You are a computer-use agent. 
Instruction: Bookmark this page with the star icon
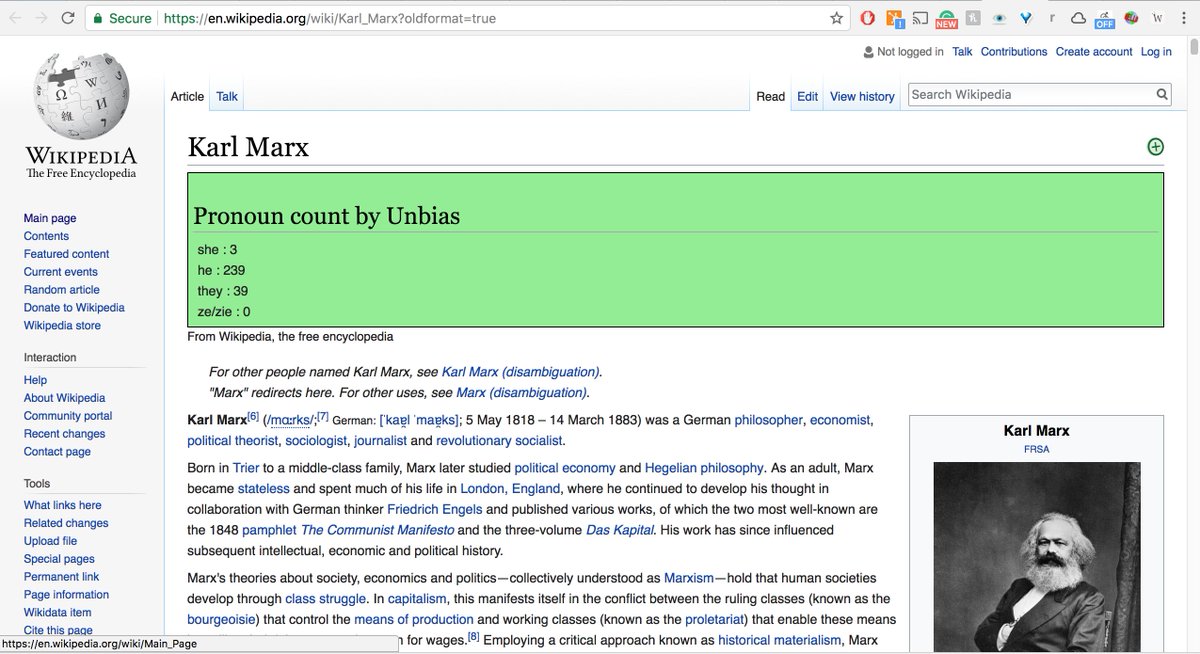[x=836, y=18]
